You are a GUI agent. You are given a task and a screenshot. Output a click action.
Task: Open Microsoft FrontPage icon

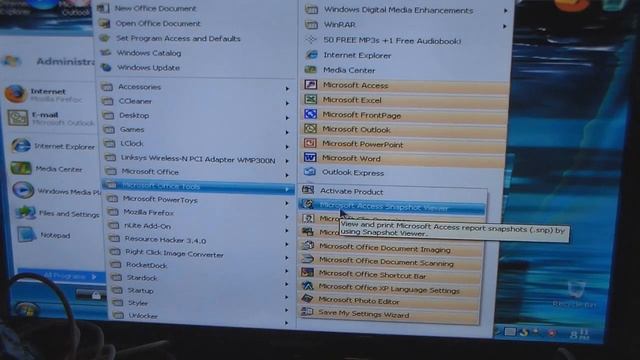pos(311,114)
